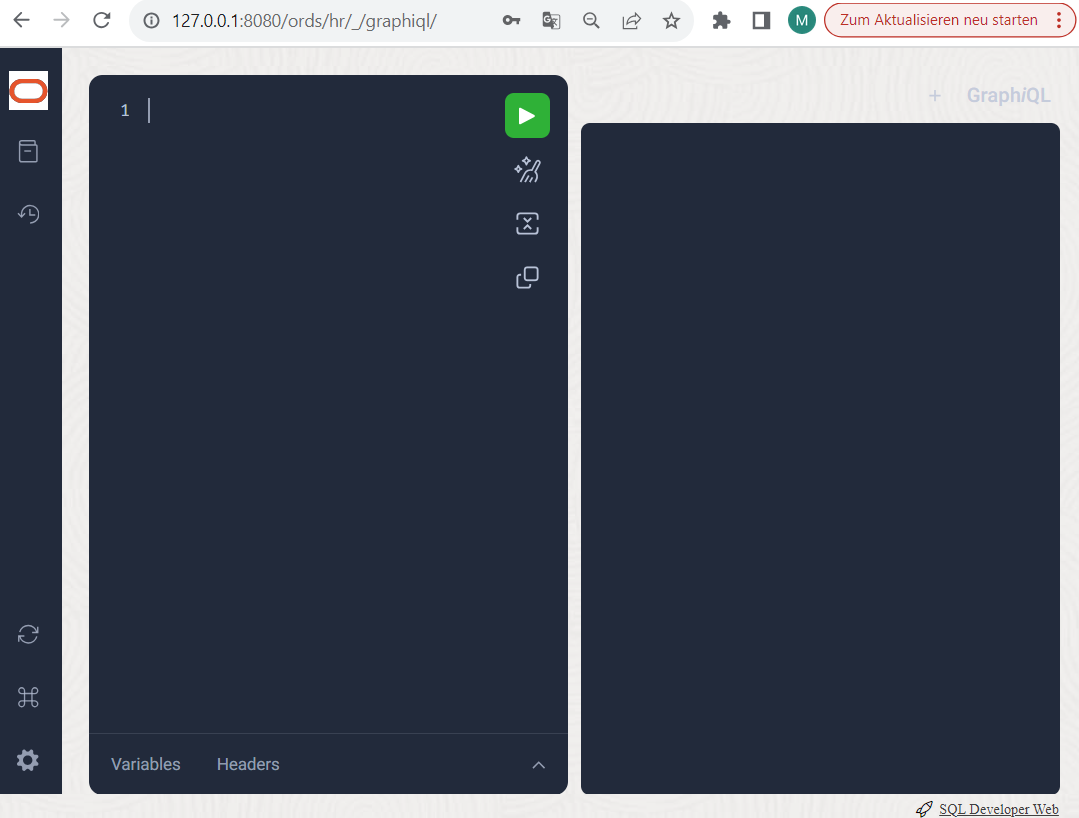Click Zum Aktualisieren neu starten
Viewport: 1079px width, 818px height.
click(940, 19)
